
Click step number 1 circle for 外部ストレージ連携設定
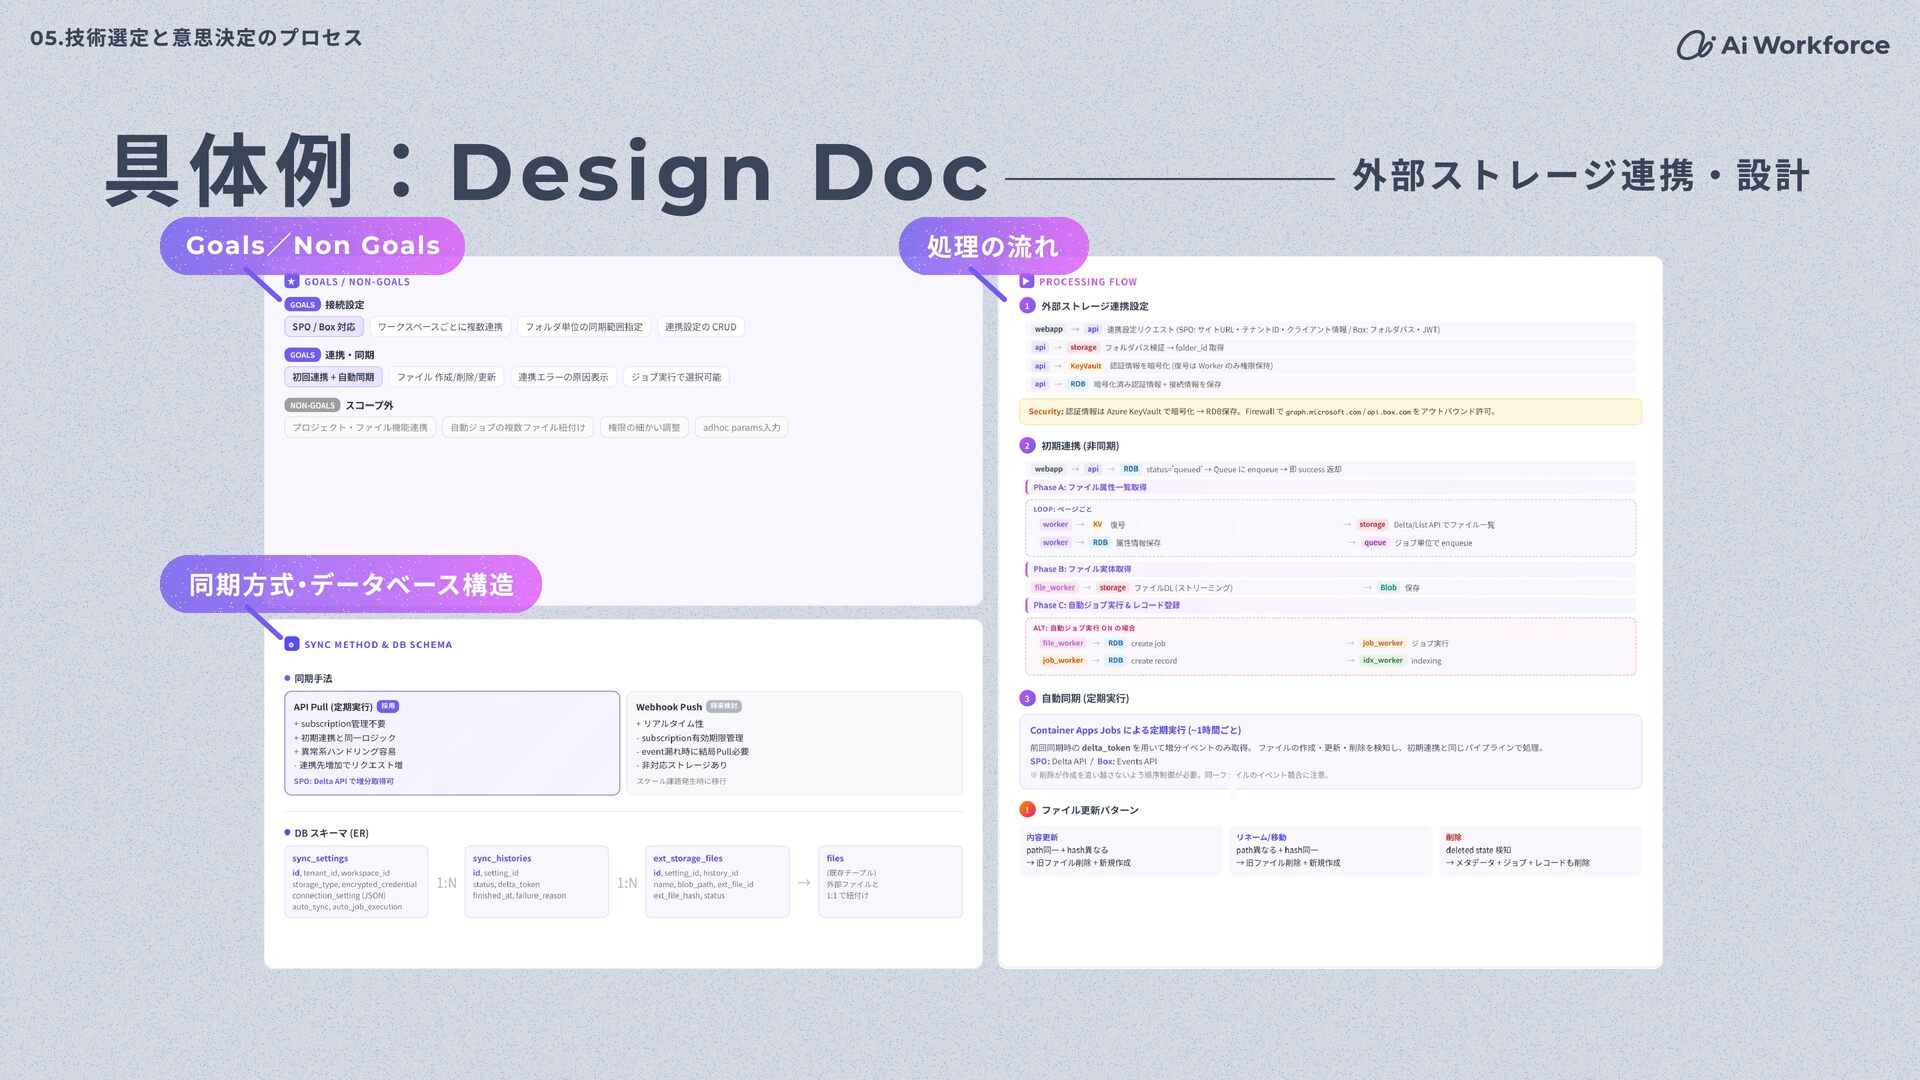pyautogui.click(x=1027, y=306)
